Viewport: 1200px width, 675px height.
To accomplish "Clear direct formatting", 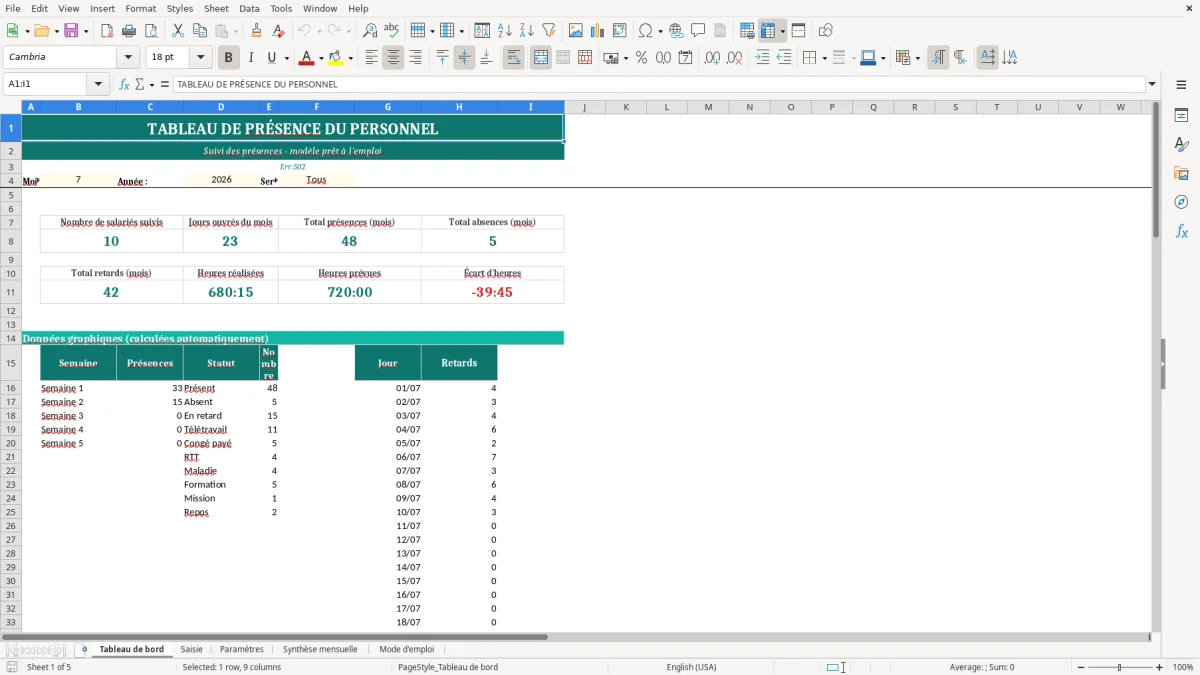I will [279, 31].
